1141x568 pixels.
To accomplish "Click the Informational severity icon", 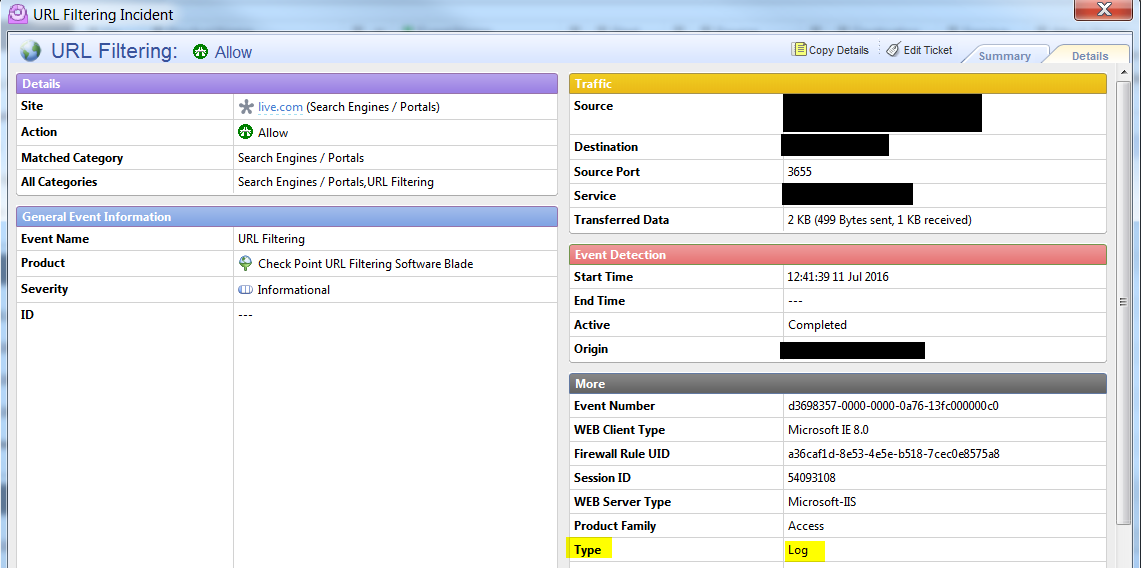I will point(245,289).
